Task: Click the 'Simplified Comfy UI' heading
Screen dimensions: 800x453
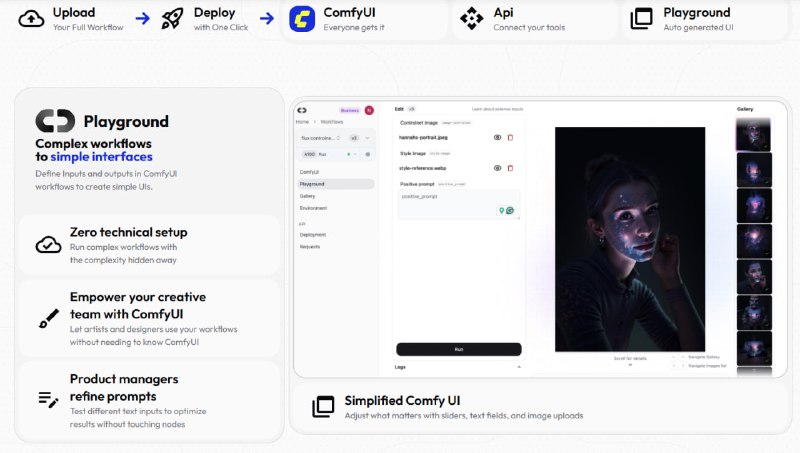Action: tap(402, 400)
